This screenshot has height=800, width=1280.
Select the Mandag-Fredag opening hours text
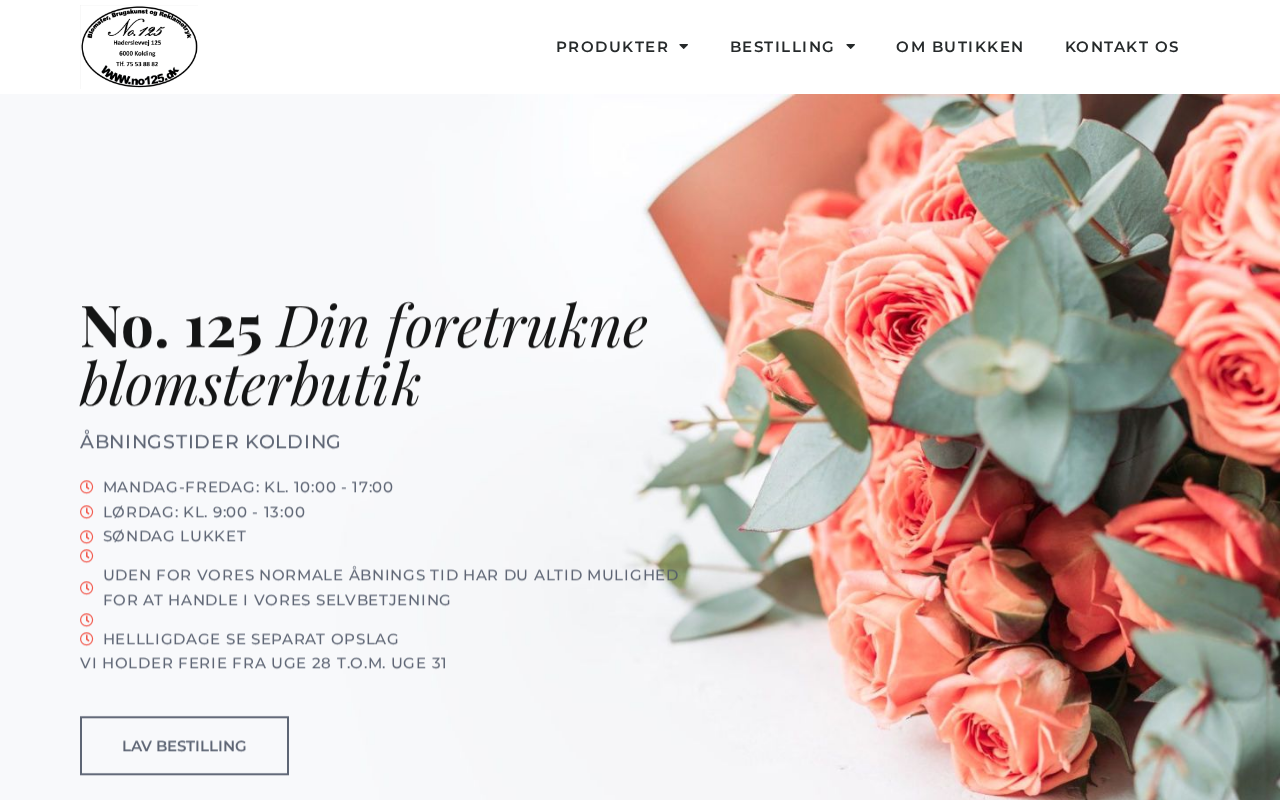coord(248,487)
